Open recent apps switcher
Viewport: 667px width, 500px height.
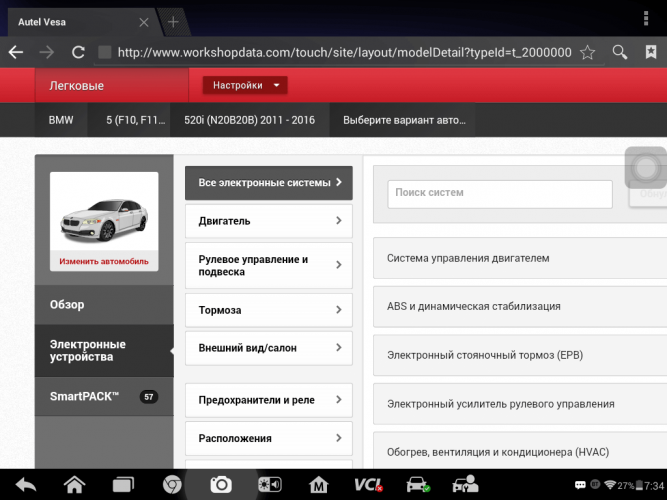(x=123, y=484)
